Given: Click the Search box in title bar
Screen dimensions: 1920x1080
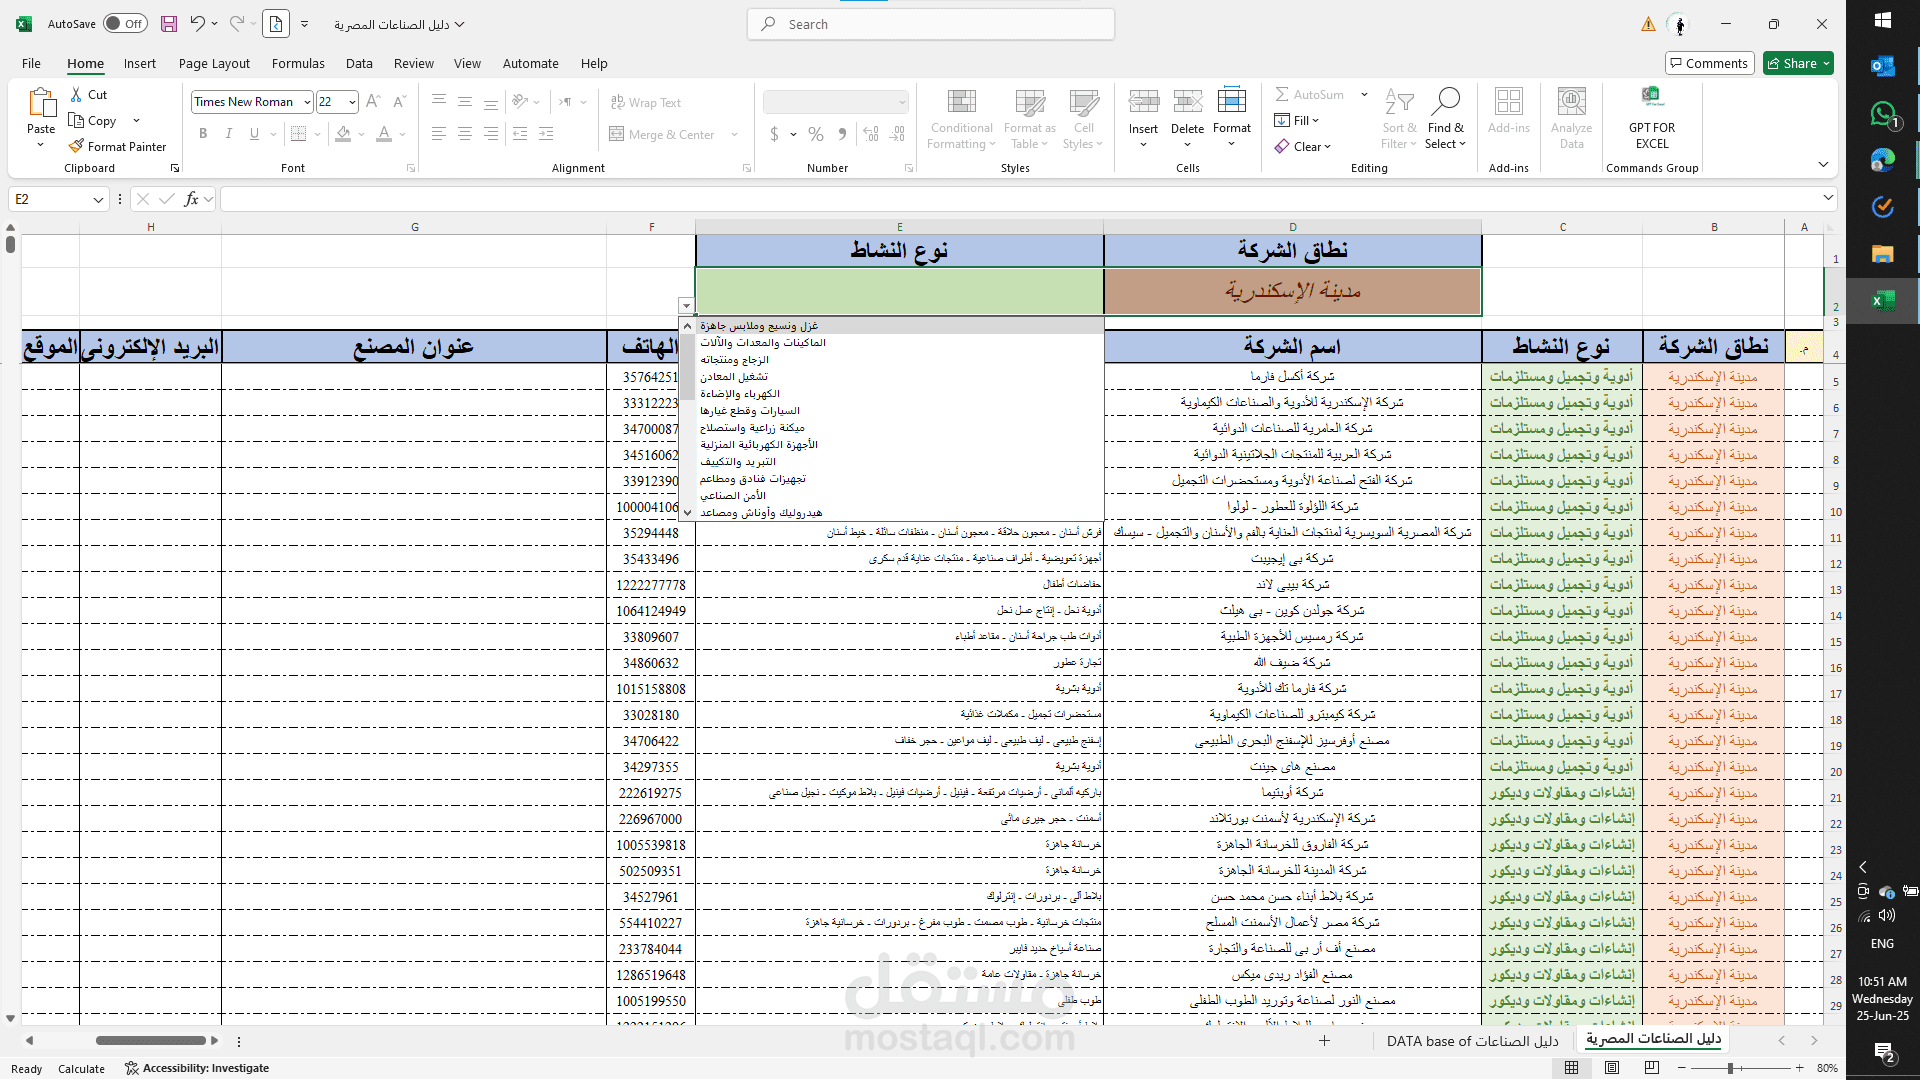Looking at the screenshot, I should [x=931, y=24].
